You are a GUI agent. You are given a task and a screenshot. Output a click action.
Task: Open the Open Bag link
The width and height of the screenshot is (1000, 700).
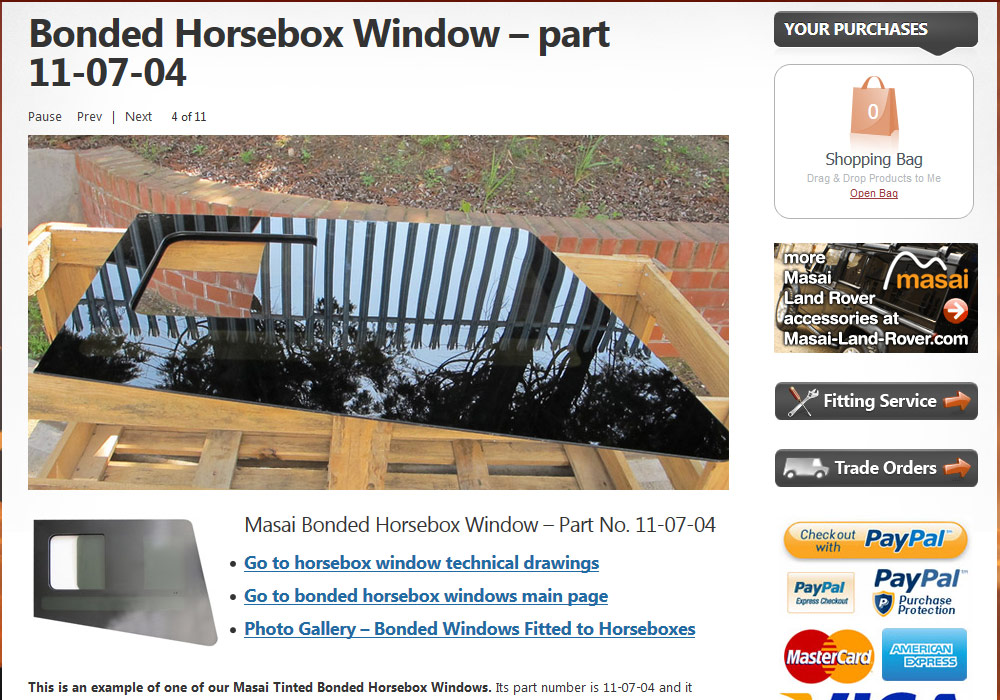874,193
